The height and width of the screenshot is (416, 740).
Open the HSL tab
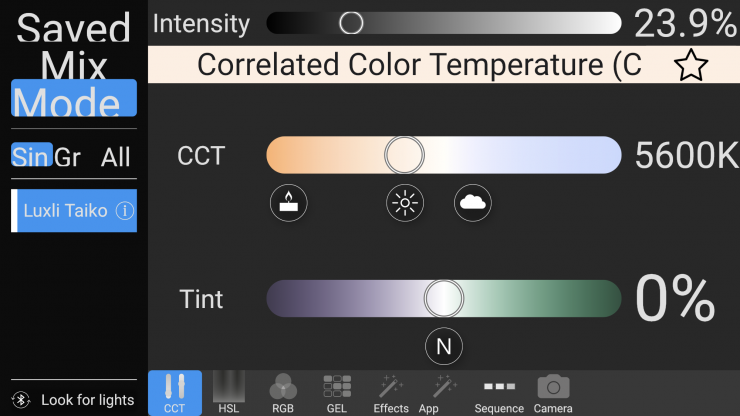coord(229,393)
